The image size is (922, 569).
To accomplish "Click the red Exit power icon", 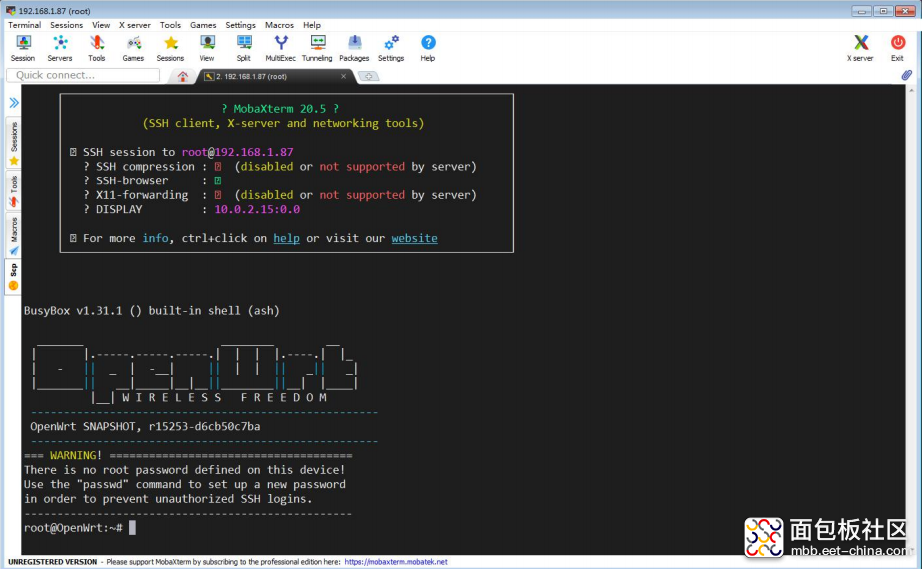I will (x=897, y=48).
